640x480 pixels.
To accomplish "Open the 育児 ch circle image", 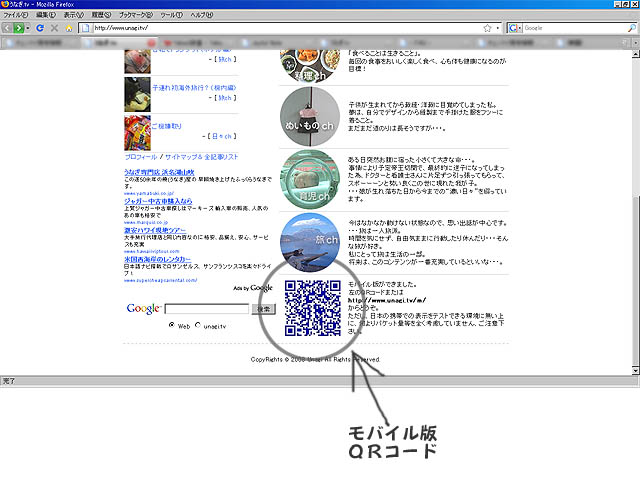I will (310, 180).
